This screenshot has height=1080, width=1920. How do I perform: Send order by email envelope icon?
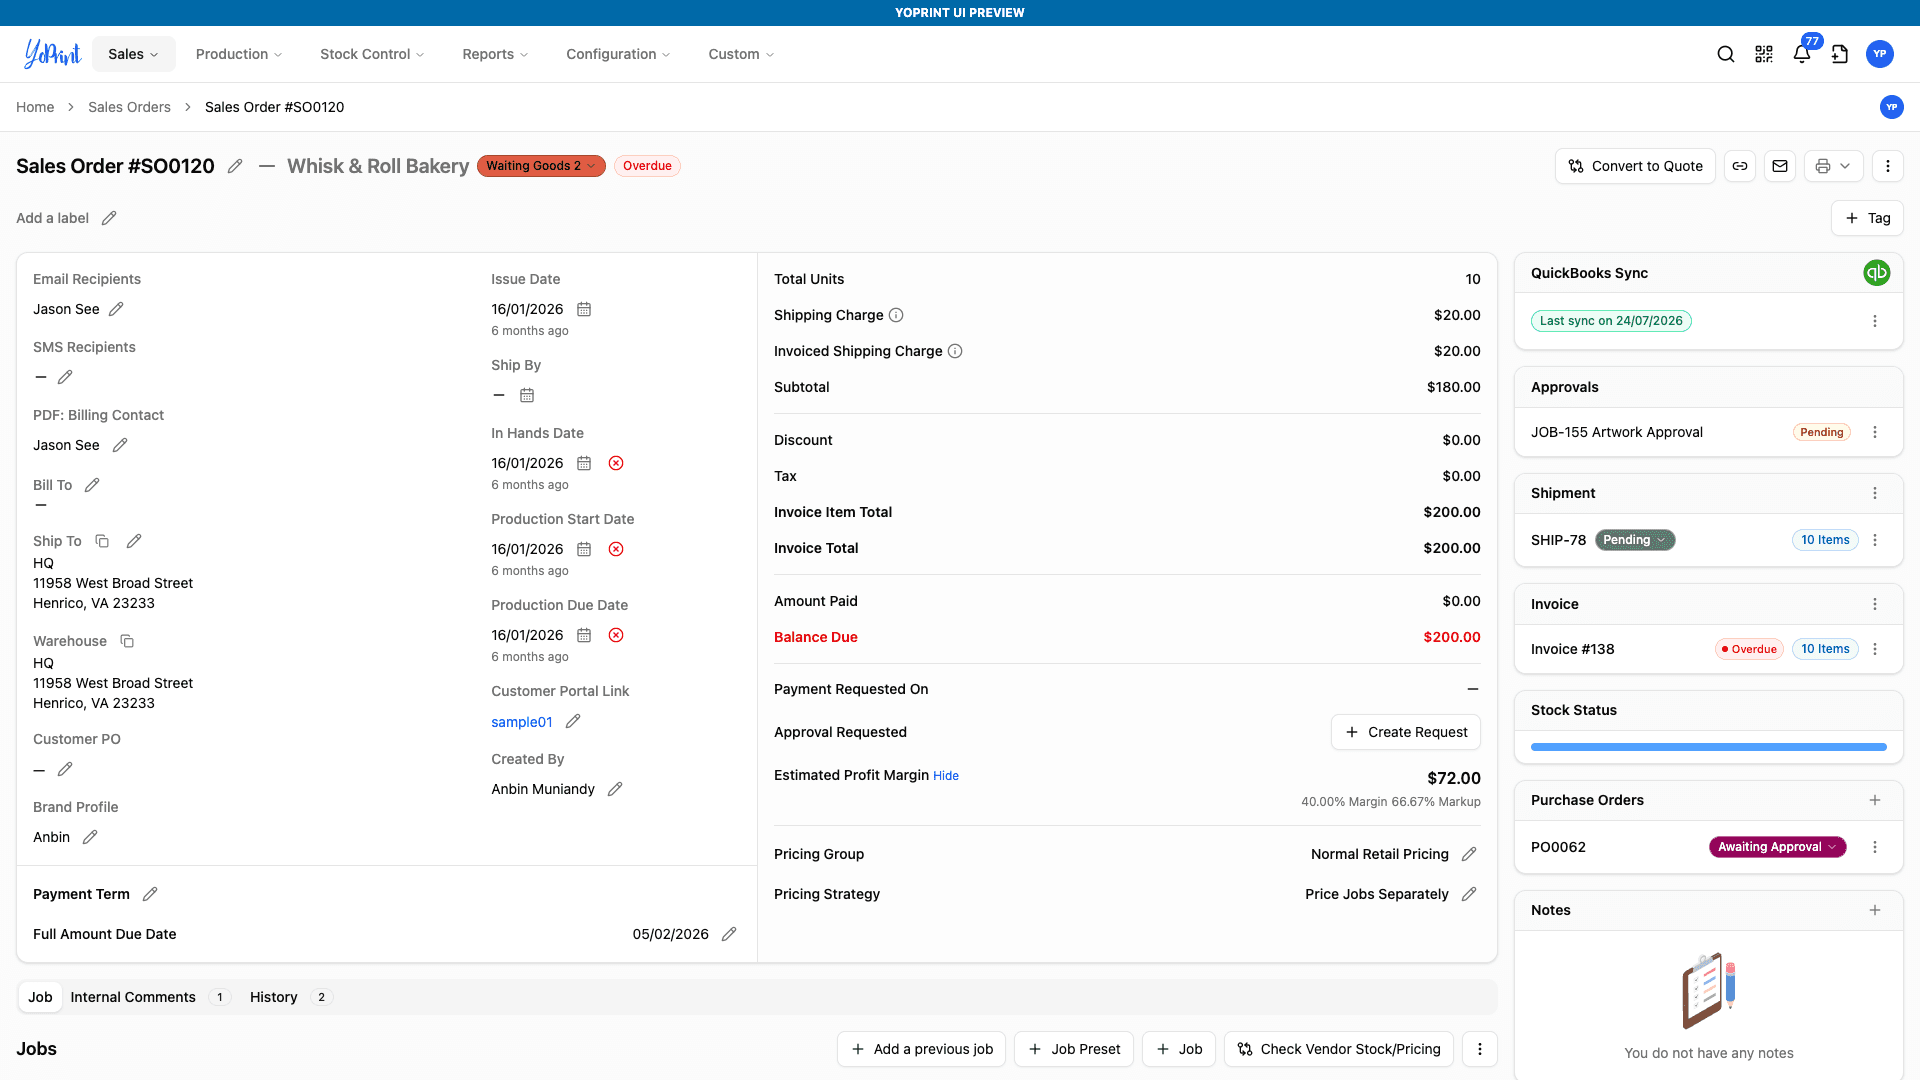pos(1780,166)
